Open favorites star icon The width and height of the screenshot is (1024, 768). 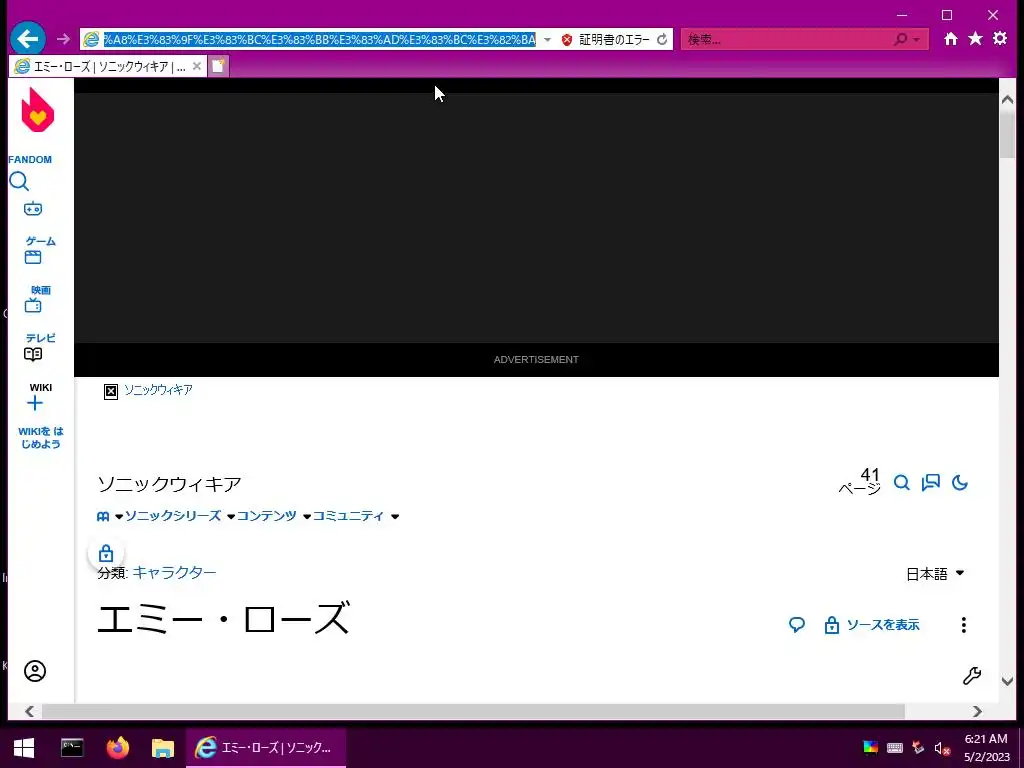coord(975,39)
